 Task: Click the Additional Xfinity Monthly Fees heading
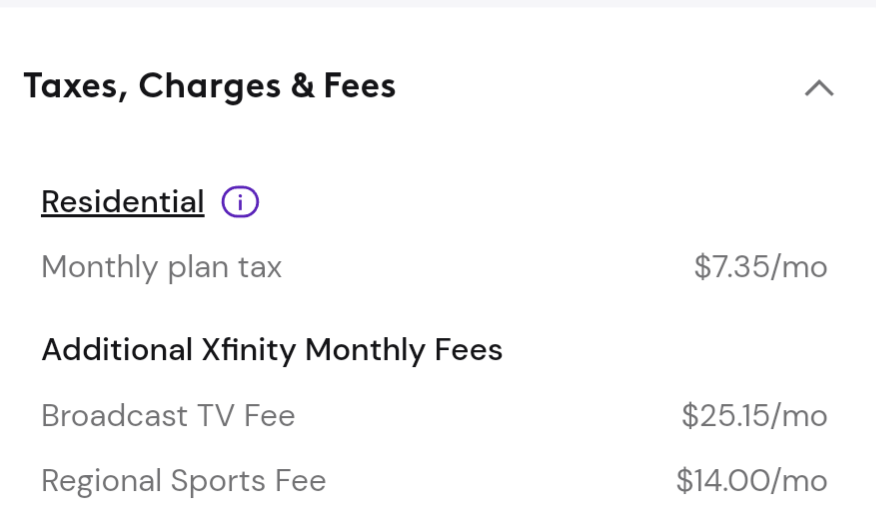coord(271,350)
